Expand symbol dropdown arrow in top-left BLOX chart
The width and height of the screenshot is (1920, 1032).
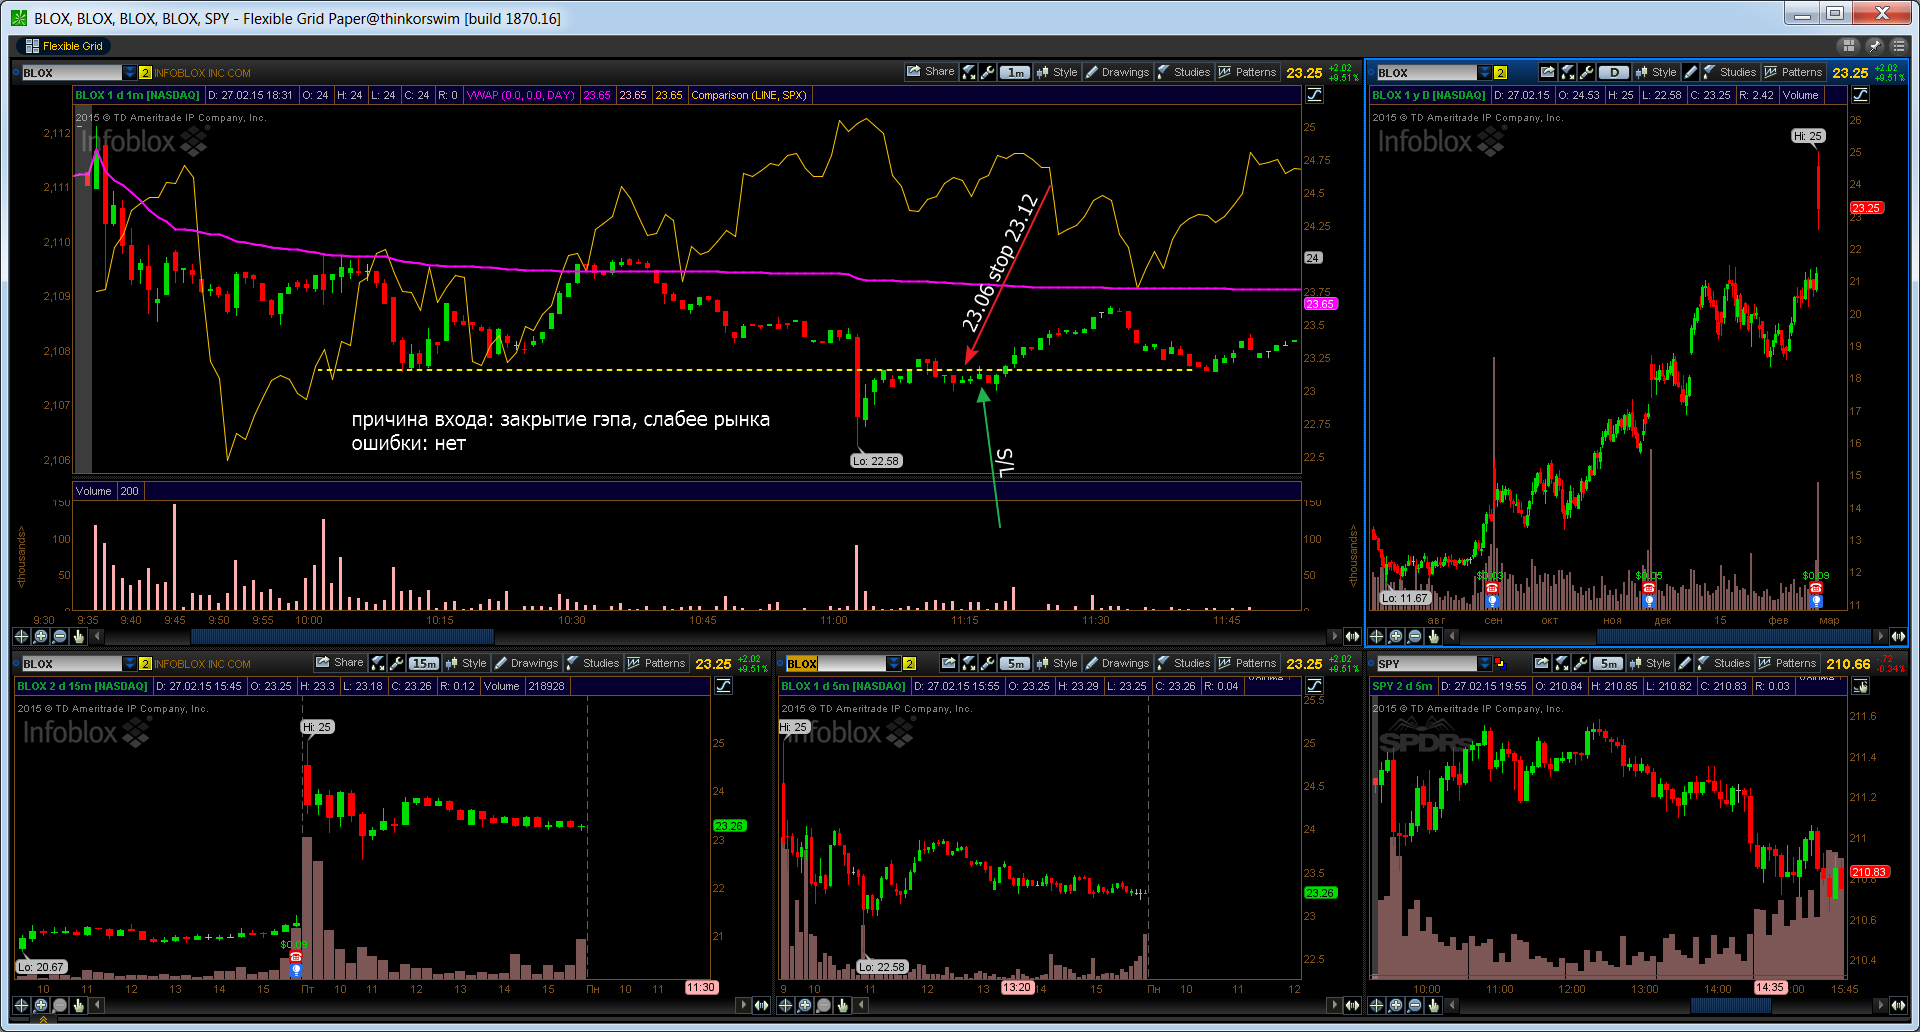coord(130,72)
